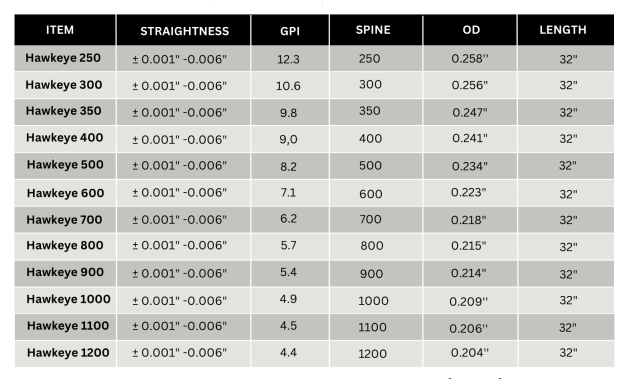The width and height of the screenshot is (639, 379).
Task: Click the 9,0 GPI value
Action: click(x=288, y=139)
